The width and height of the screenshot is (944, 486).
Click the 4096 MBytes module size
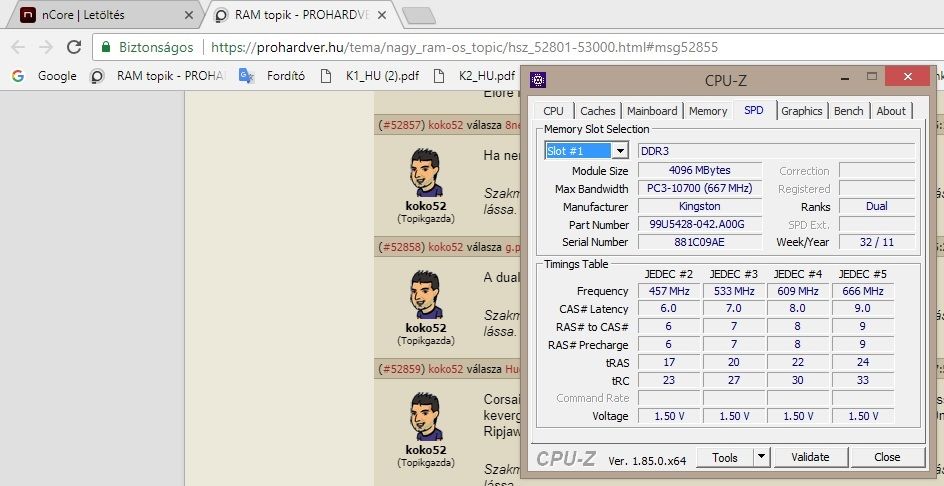point(700,170)
